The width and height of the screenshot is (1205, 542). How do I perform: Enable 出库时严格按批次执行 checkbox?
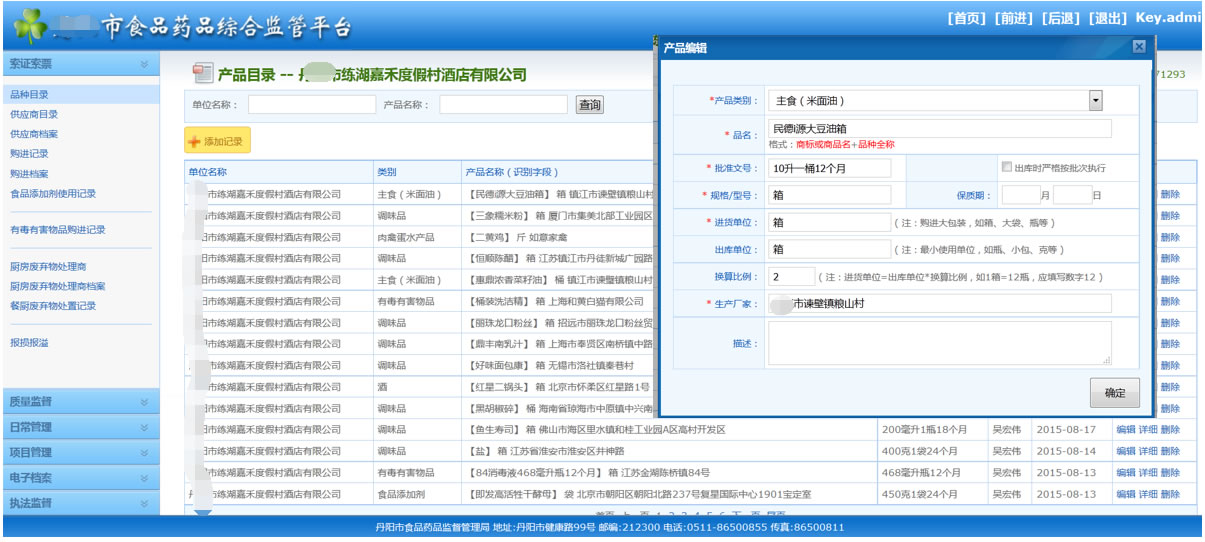coord(1006,167)
